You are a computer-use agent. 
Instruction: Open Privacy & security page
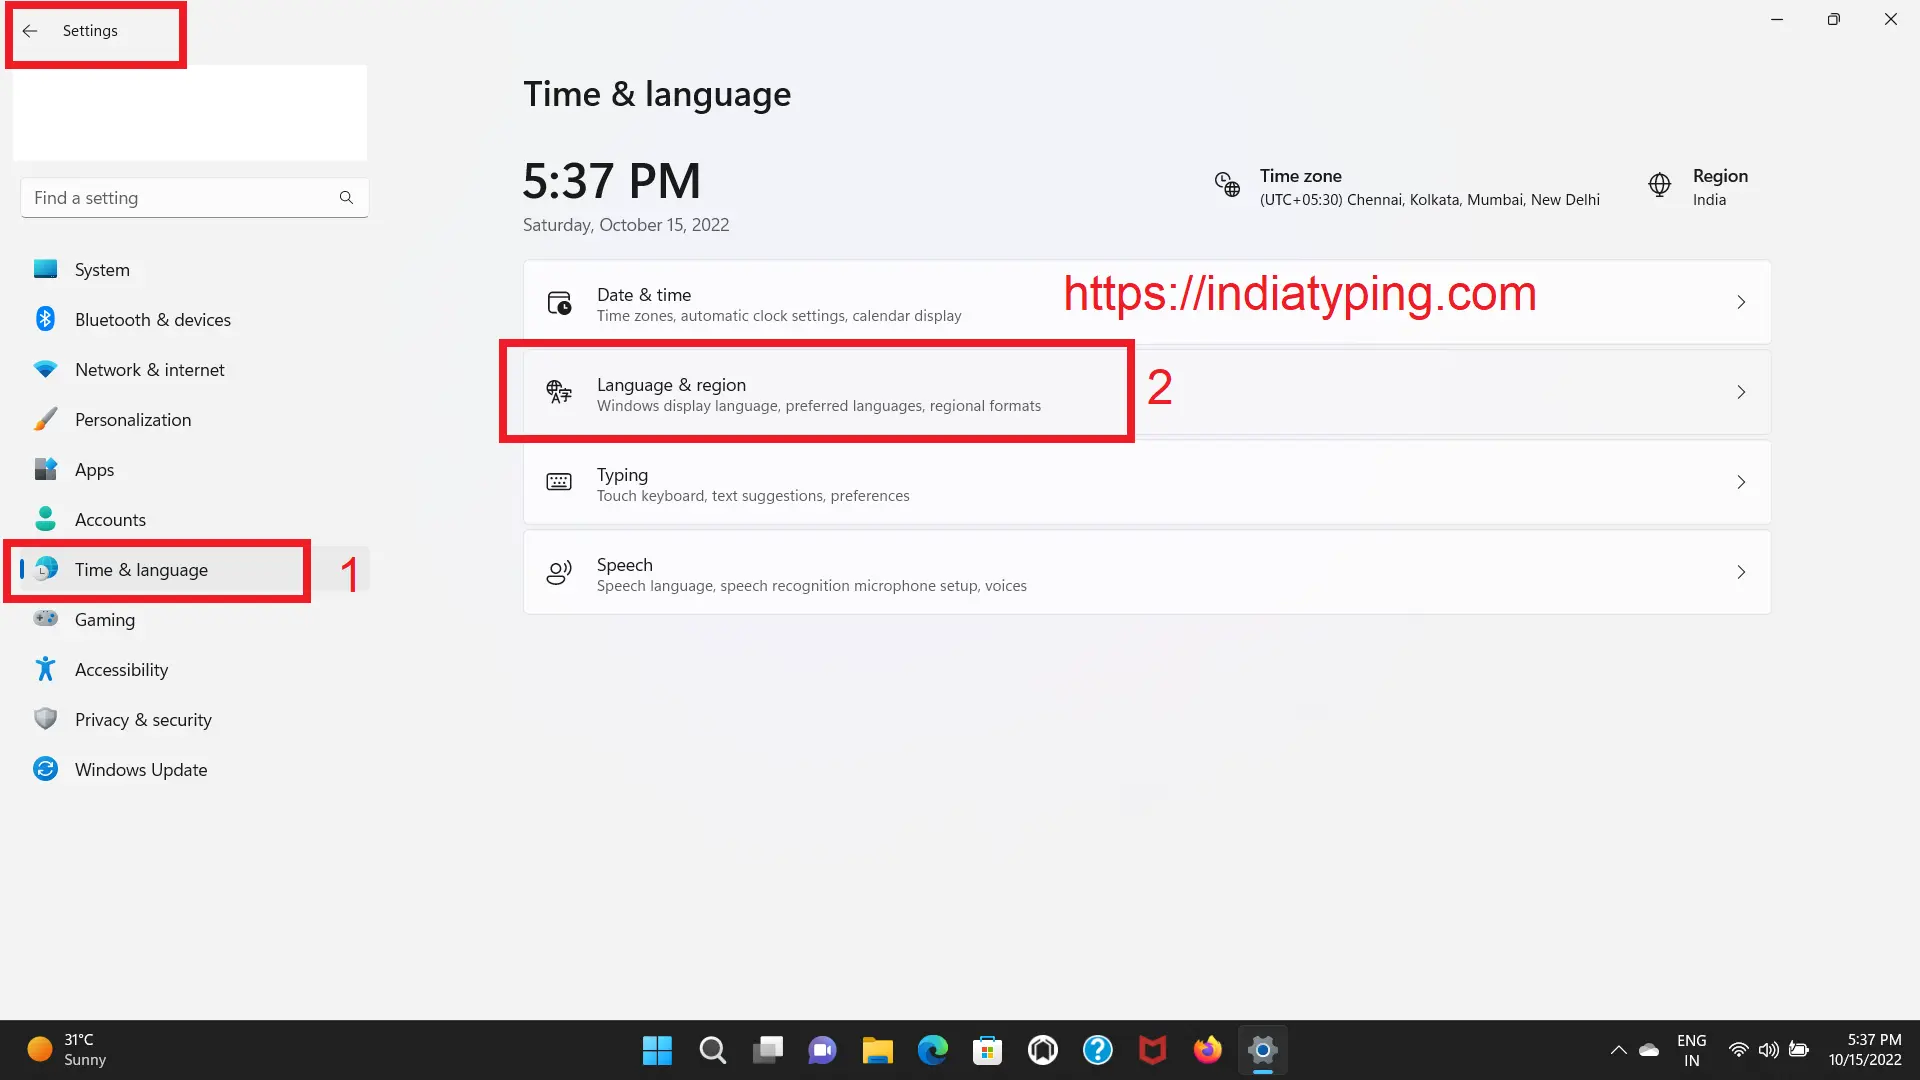click(194, 719)
